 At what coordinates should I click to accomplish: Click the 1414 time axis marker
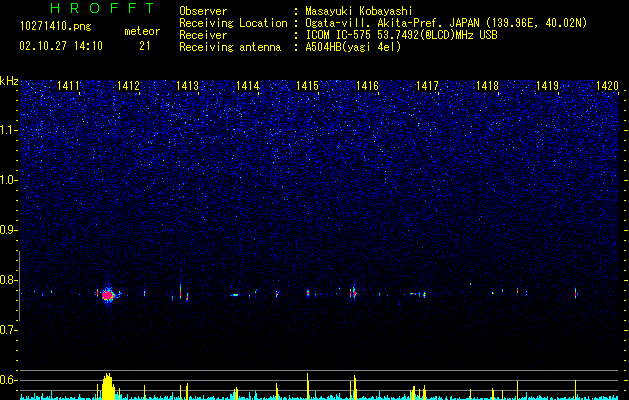(248, 85)
